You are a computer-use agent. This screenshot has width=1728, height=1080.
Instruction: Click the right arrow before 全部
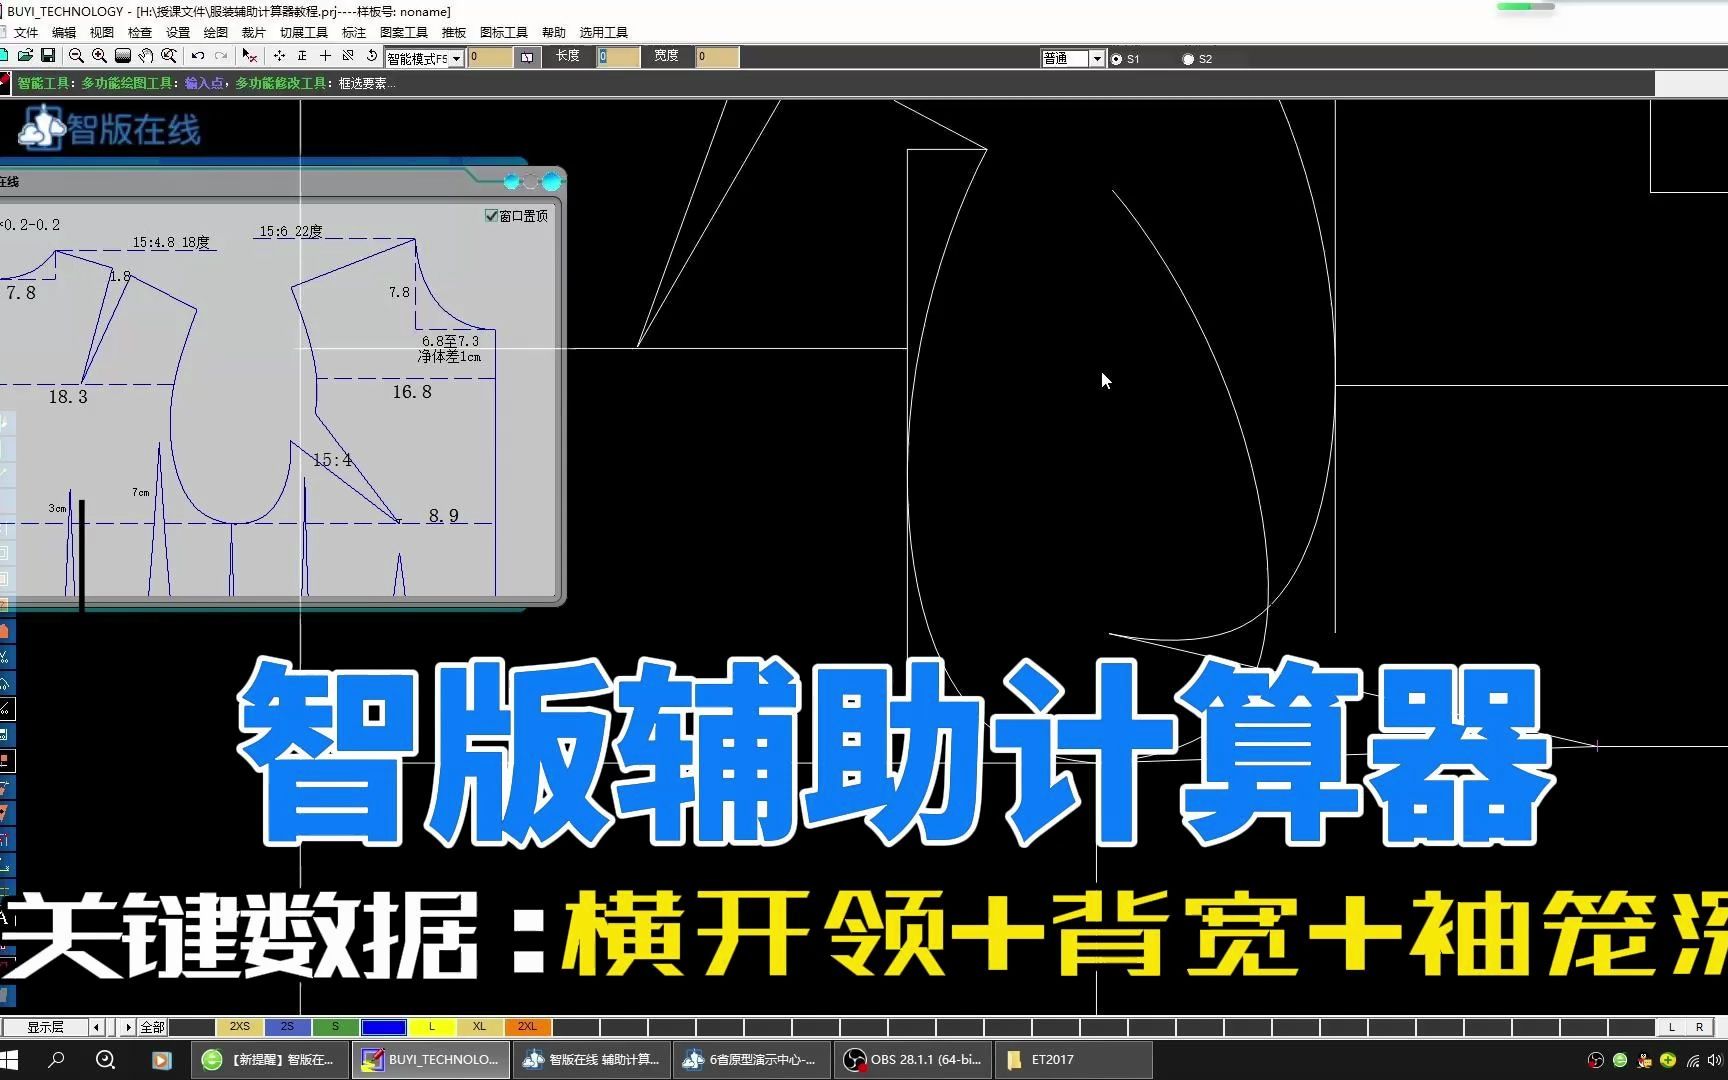(128, 1027)
